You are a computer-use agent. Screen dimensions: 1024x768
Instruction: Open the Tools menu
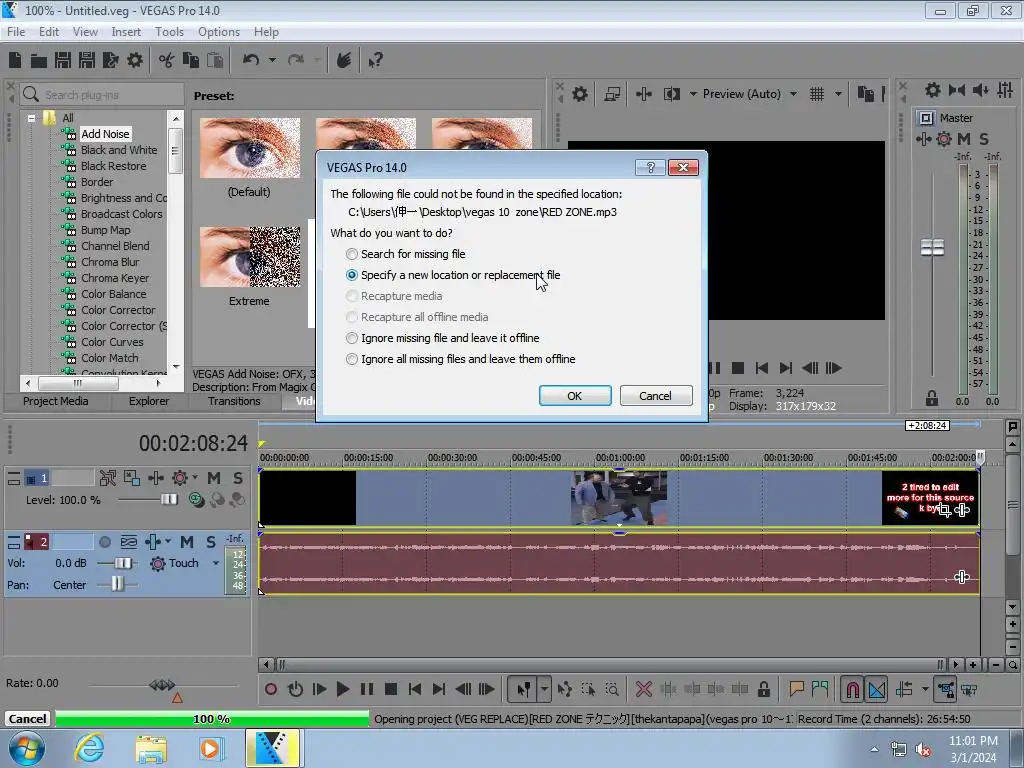tap(169, 31)
